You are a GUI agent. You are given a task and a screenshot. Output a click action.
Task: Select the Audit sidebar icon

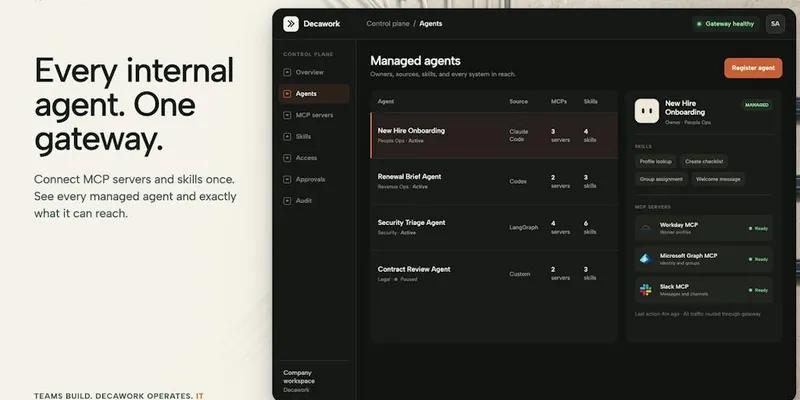(287, 201)
